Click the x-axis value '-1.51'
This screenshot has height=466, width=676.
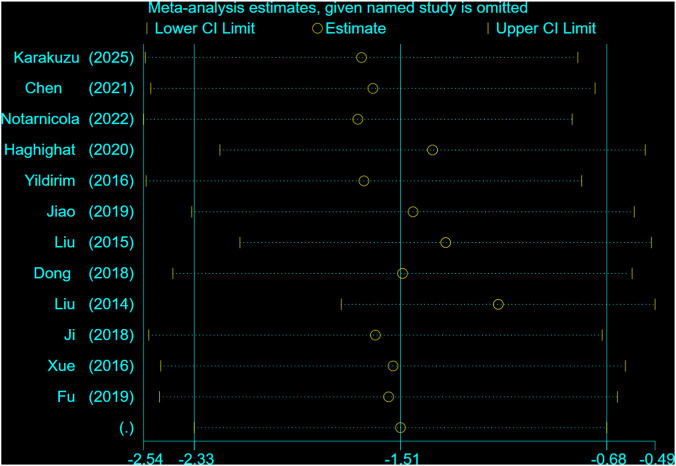[x=401, y=459]
